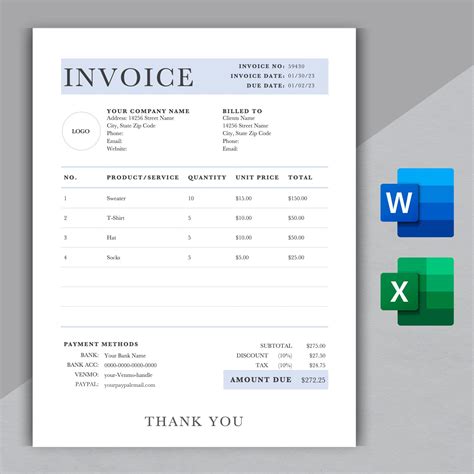Select the YOUR COMPANY NAME heading
The height and width of the screenshot is (474, 474).
(x=148, y=111)
